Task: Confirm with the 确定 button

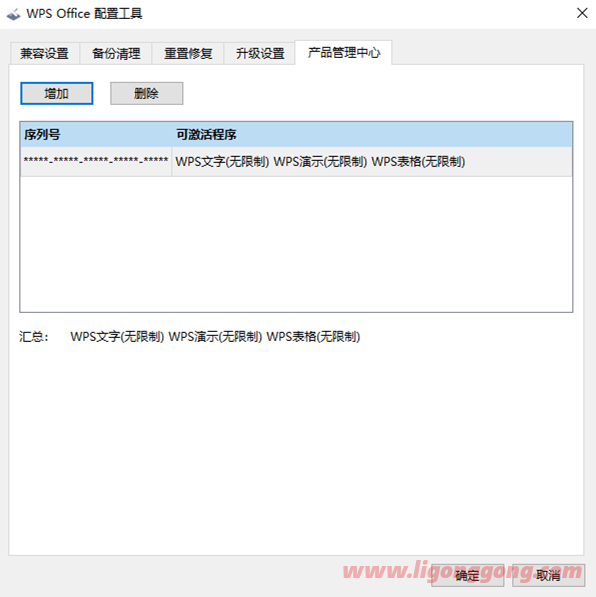Action: [x=468, y=575]
